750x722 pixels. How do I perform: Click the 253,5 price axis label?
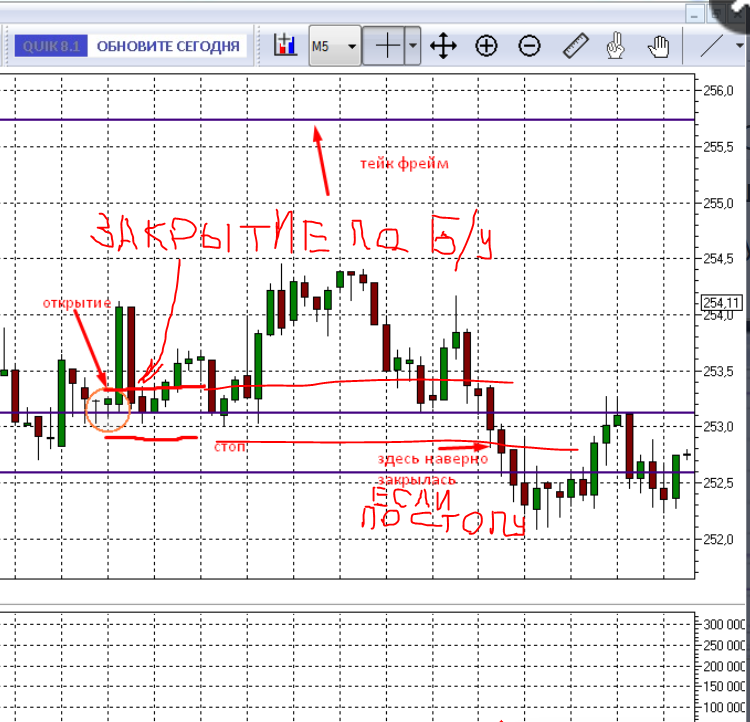pyautogui.click(x=718, y=371)
